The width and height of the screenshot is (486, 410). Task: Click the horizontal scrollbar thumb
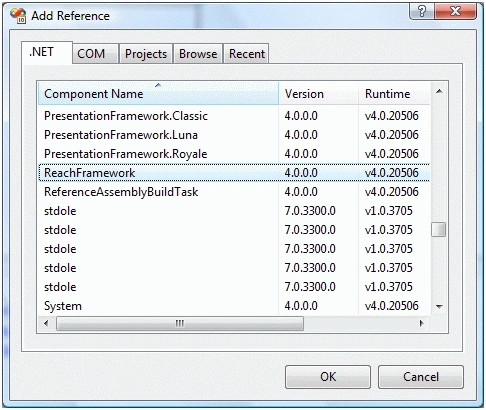(x=180, y=323)
